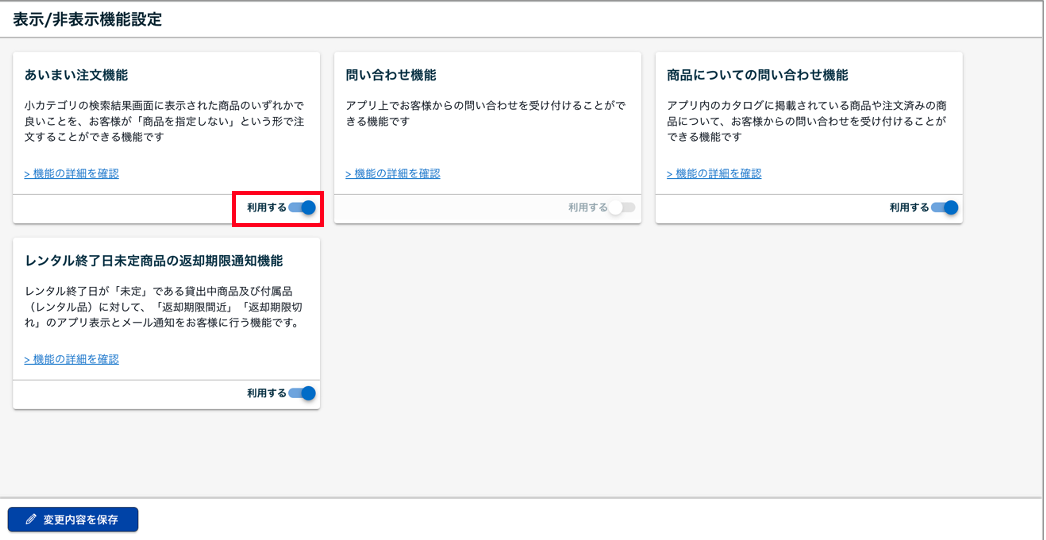View feature details for 商品についての問い合わせ機能
Image resolution: width=1046 pixels, height=540 pixels.
(714, 174)
